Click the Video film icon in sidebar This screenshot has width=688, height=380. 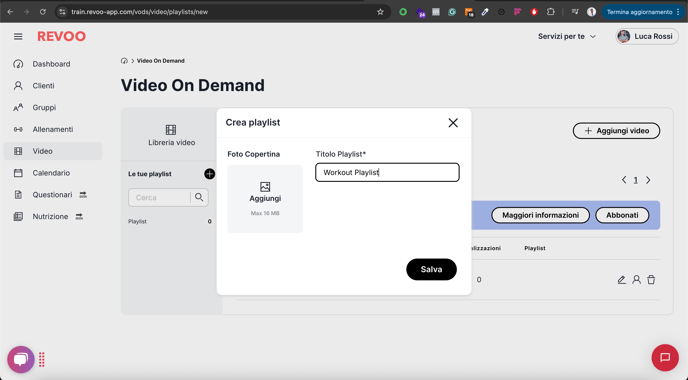18,151
